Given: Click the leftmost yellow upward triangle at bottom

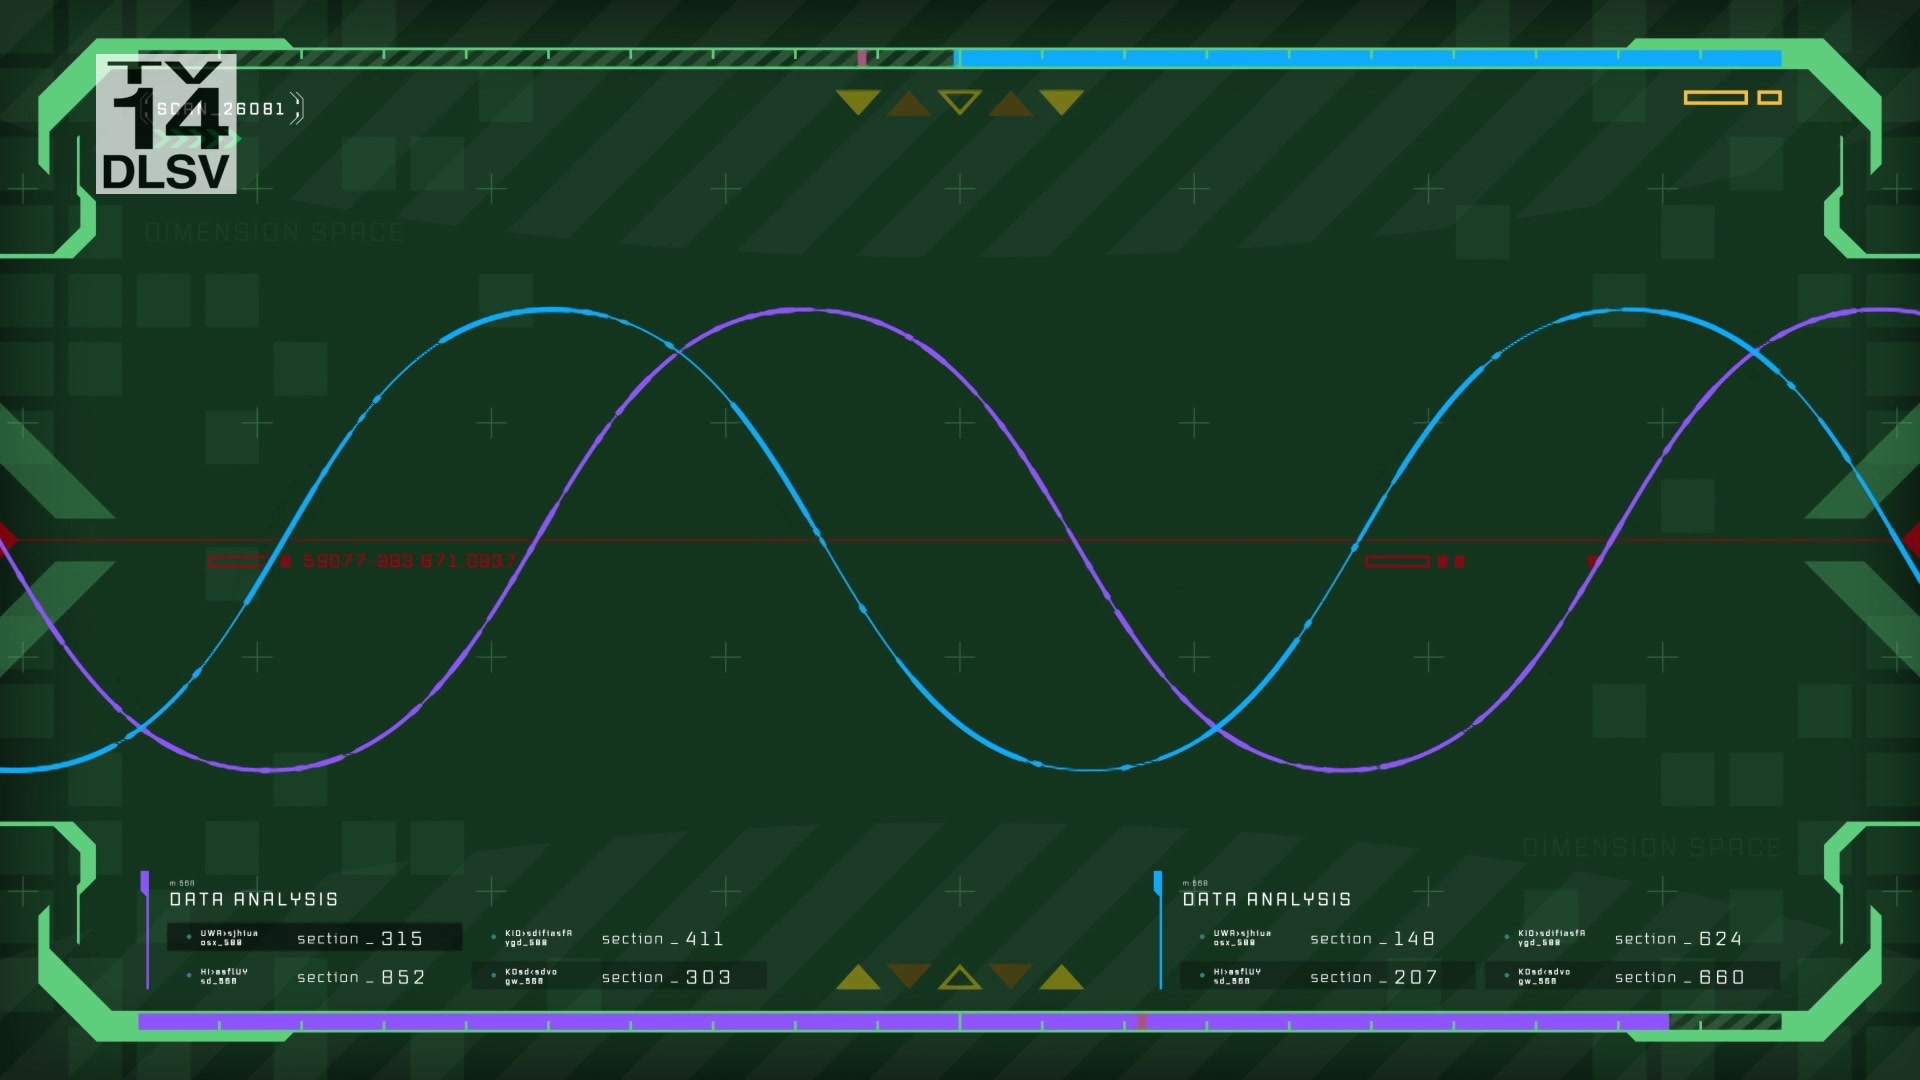Looking at the screenshot, I should coord(858,978).
